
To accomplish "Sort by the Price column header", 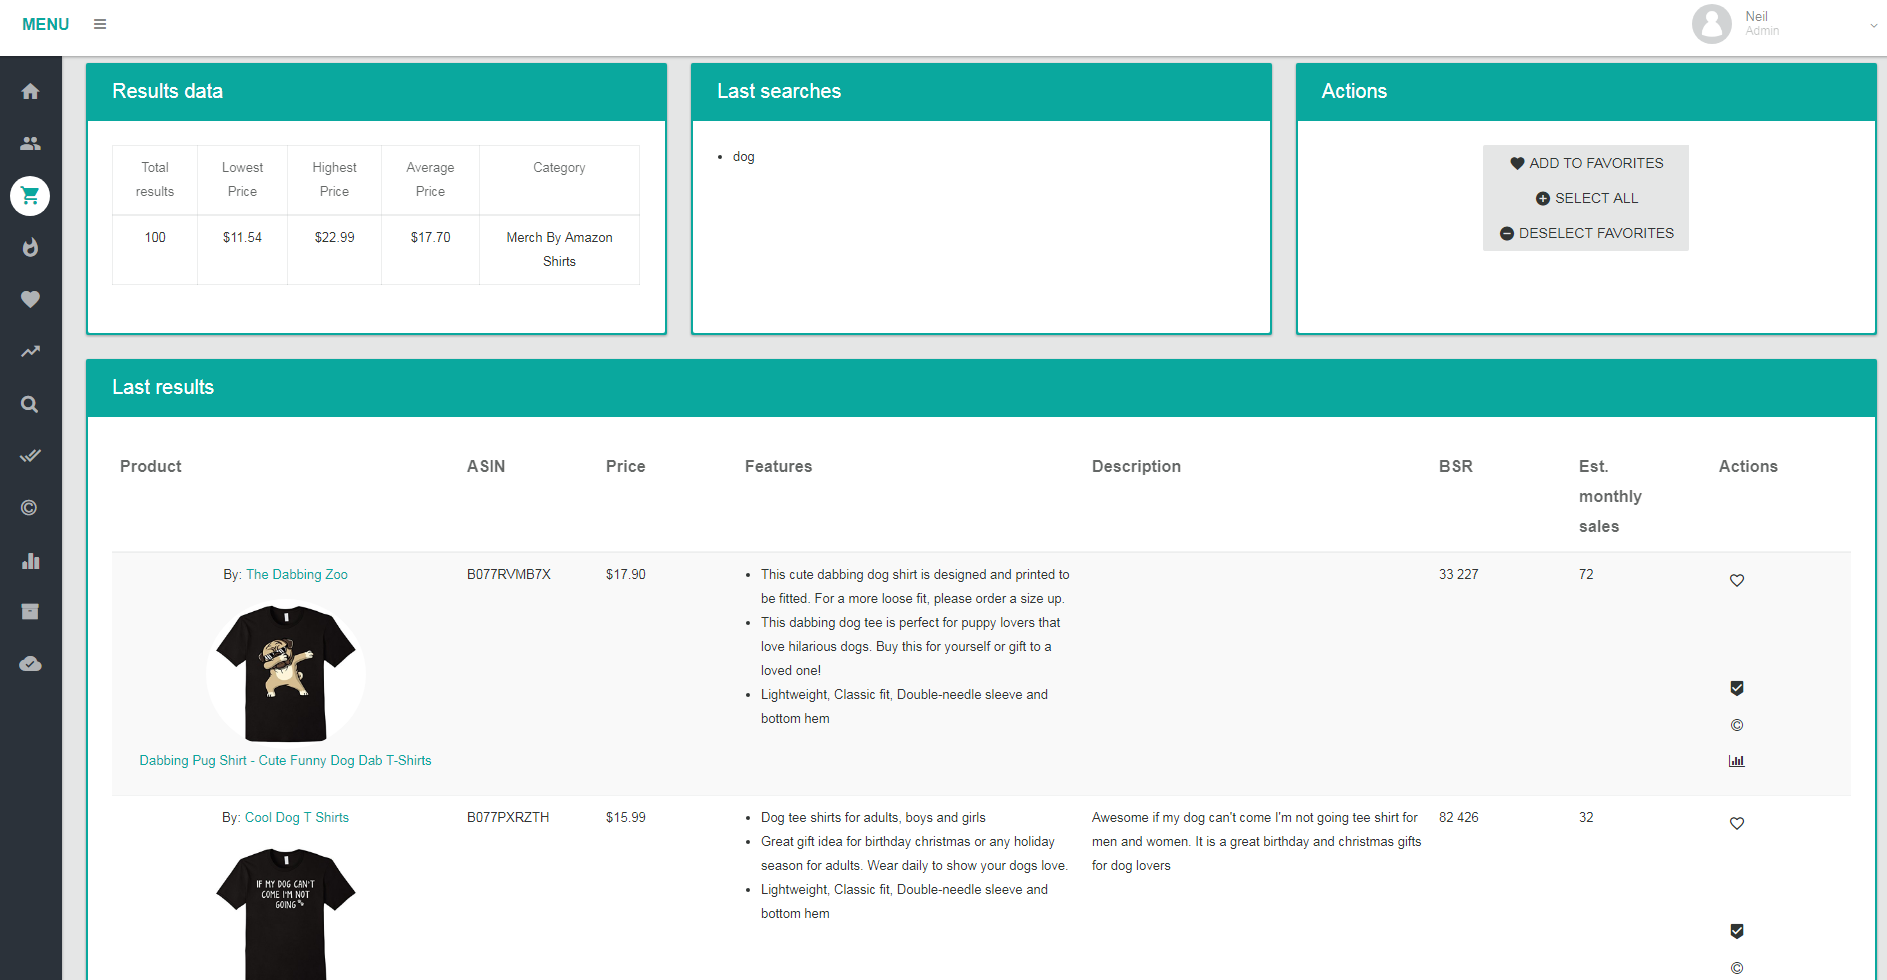I will (626, 466).
